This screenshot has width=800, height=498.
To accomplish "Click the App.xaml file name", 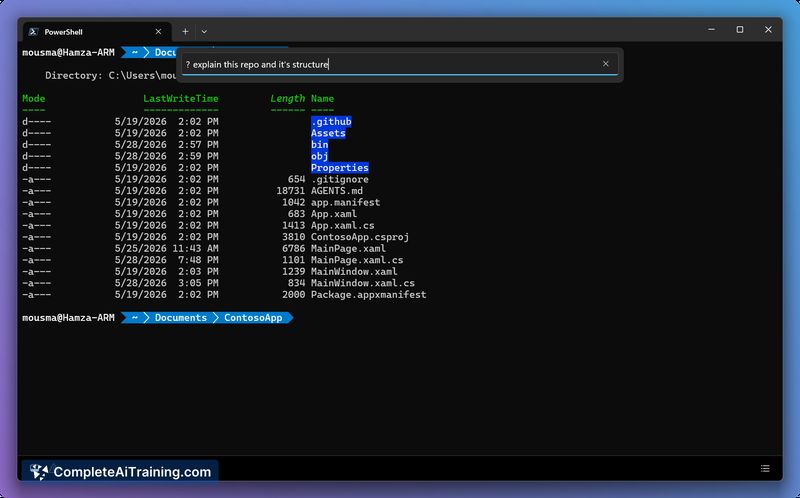I will click(334, 214).
